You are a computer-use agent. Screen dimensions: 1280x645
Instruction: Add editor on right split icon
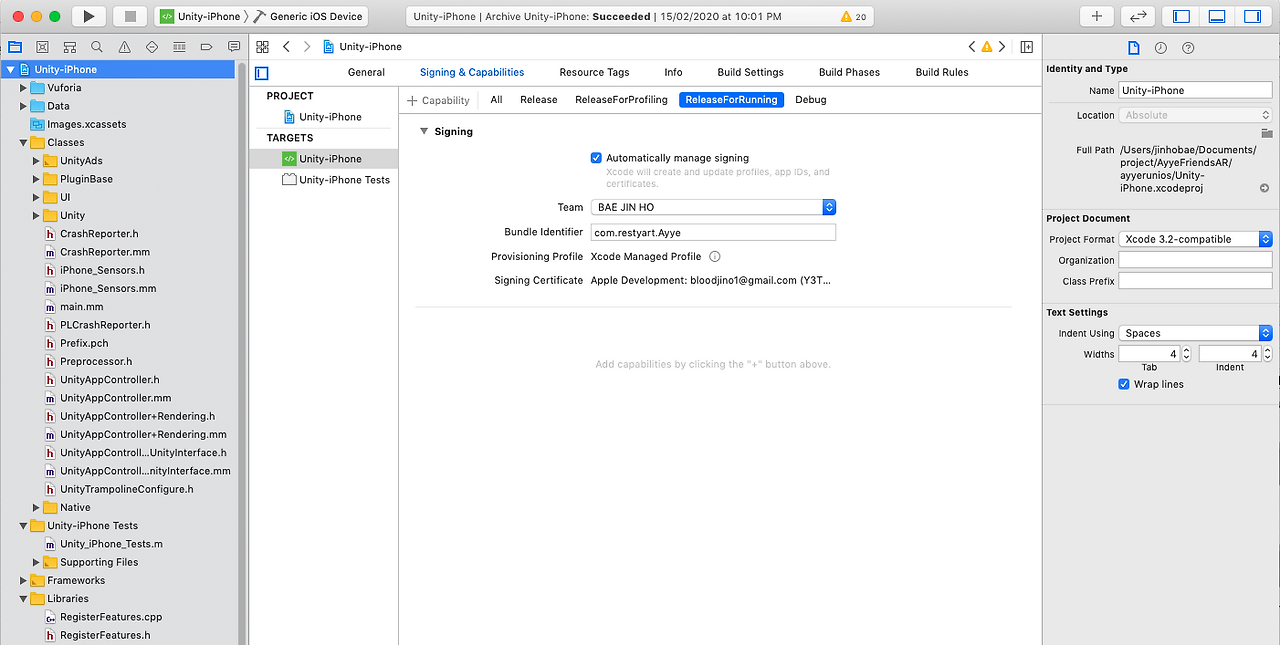point(1027,47)
